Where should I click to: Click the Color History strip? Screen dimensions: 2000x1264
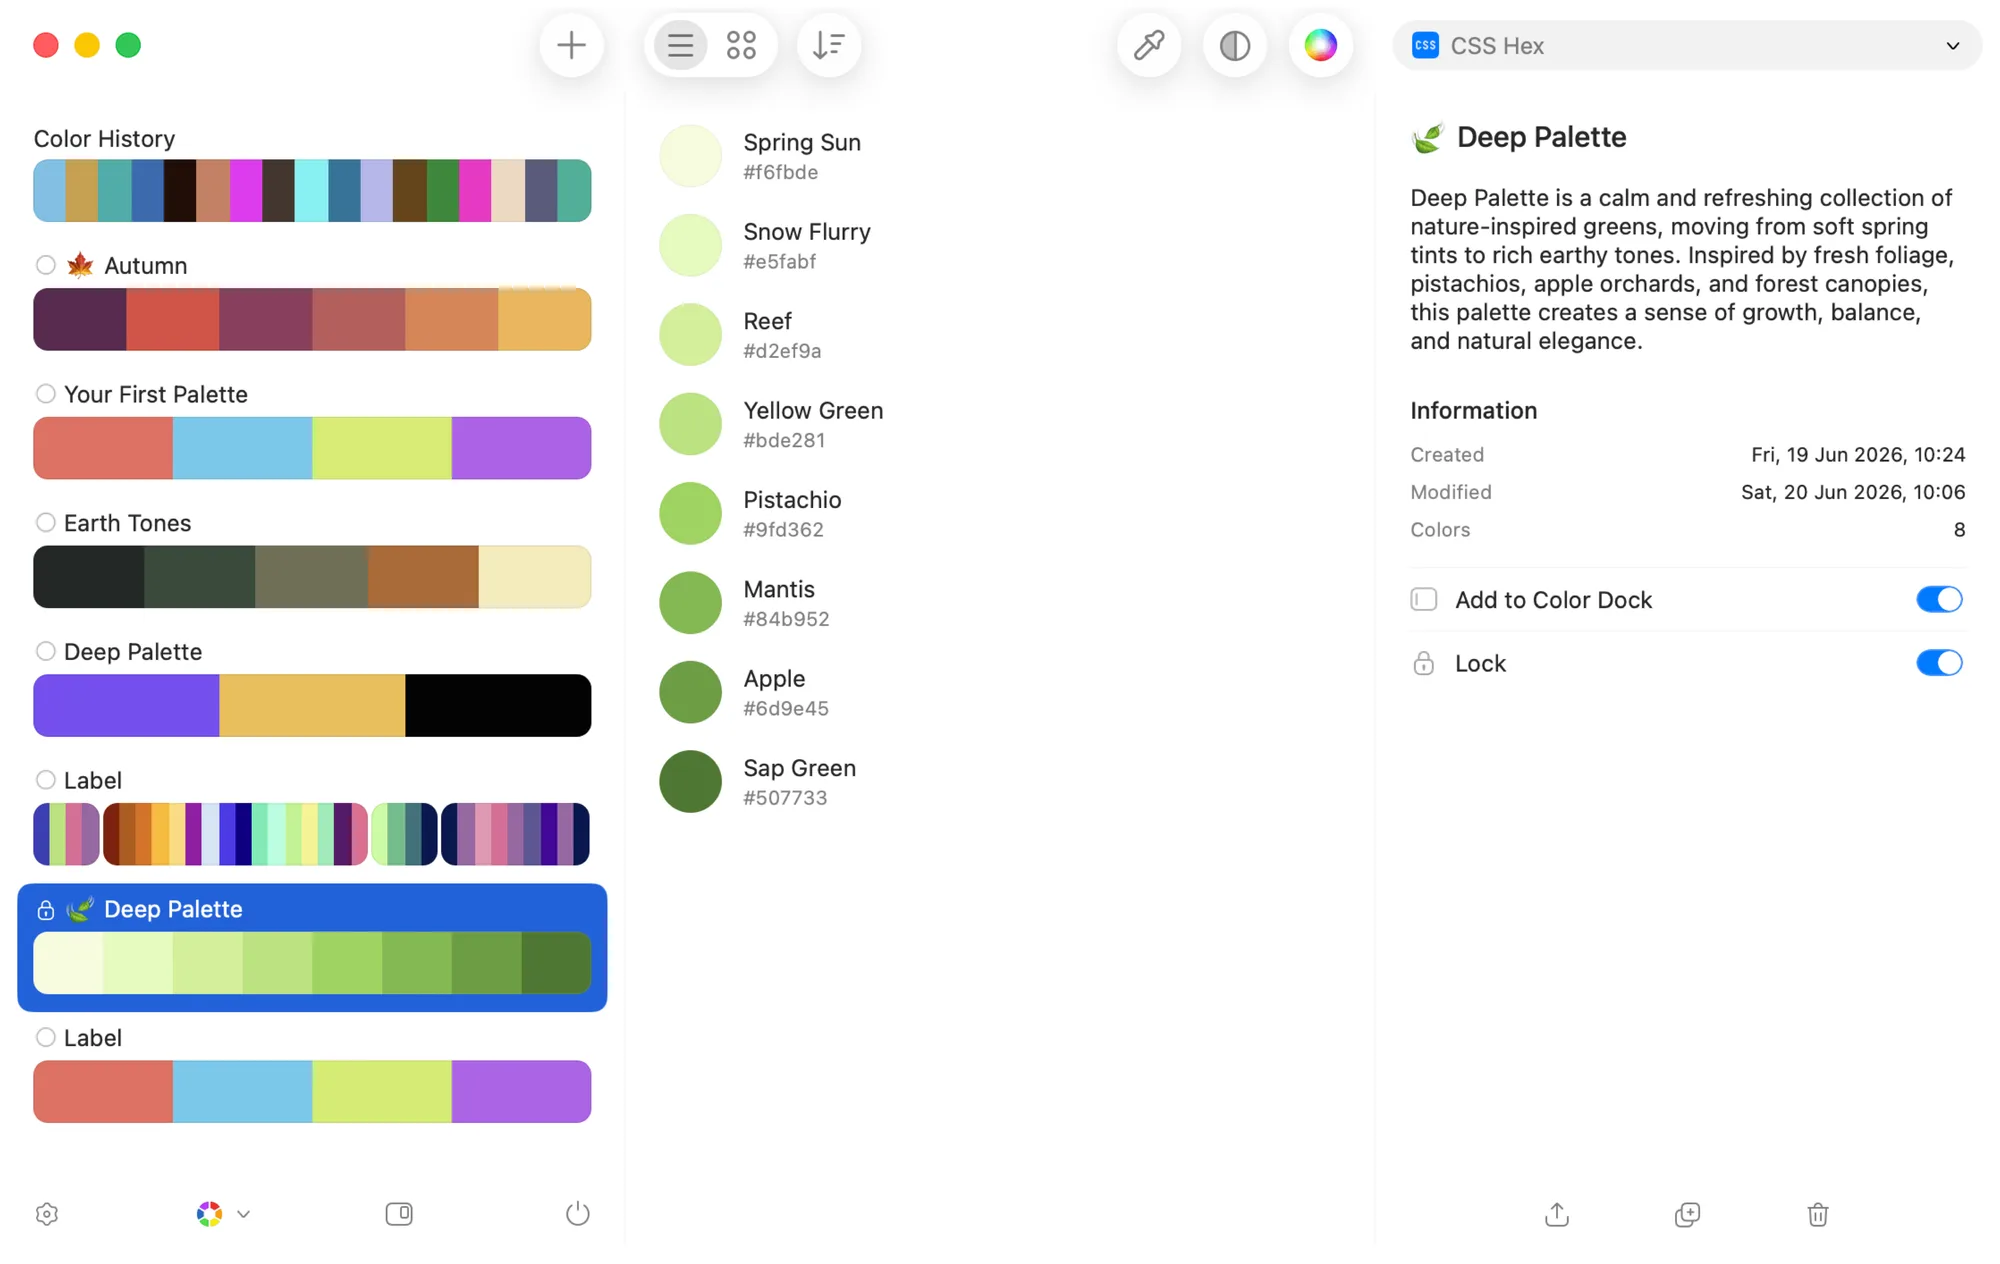(312, 190)
